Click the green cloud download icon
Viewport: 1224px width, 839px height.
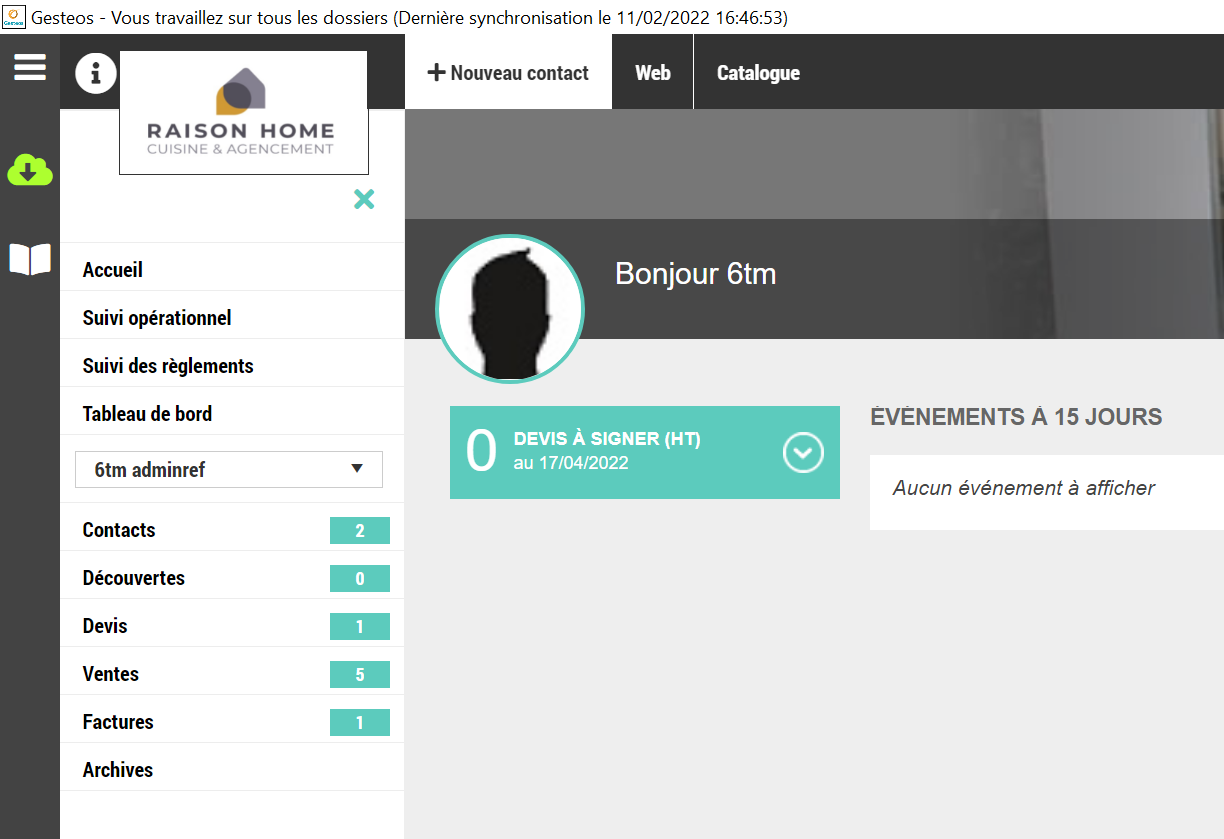coord(30,171)
